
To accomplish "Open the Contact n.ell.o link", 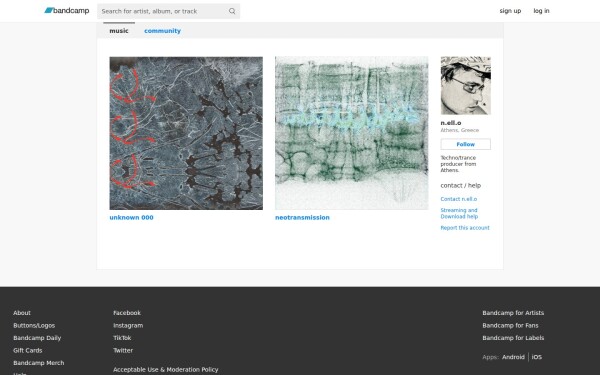I will (x=458, y=199).
